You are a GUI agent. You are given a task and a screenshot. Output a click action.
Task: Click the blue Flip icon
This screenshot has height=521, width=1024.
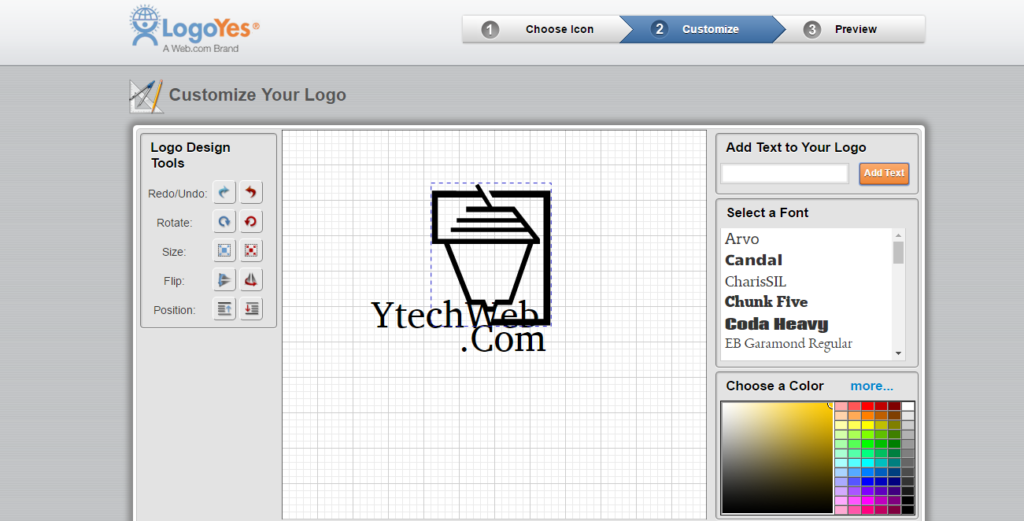pos(224,280)
